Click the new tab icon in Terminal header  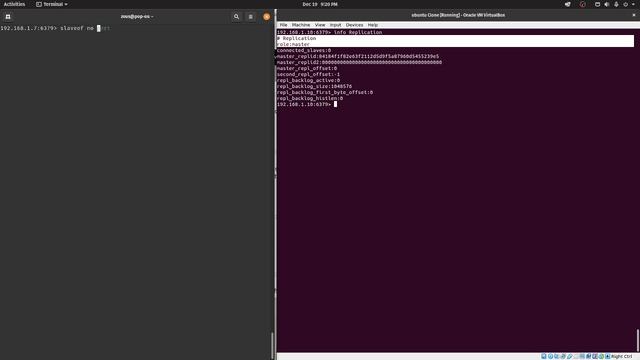8,17
